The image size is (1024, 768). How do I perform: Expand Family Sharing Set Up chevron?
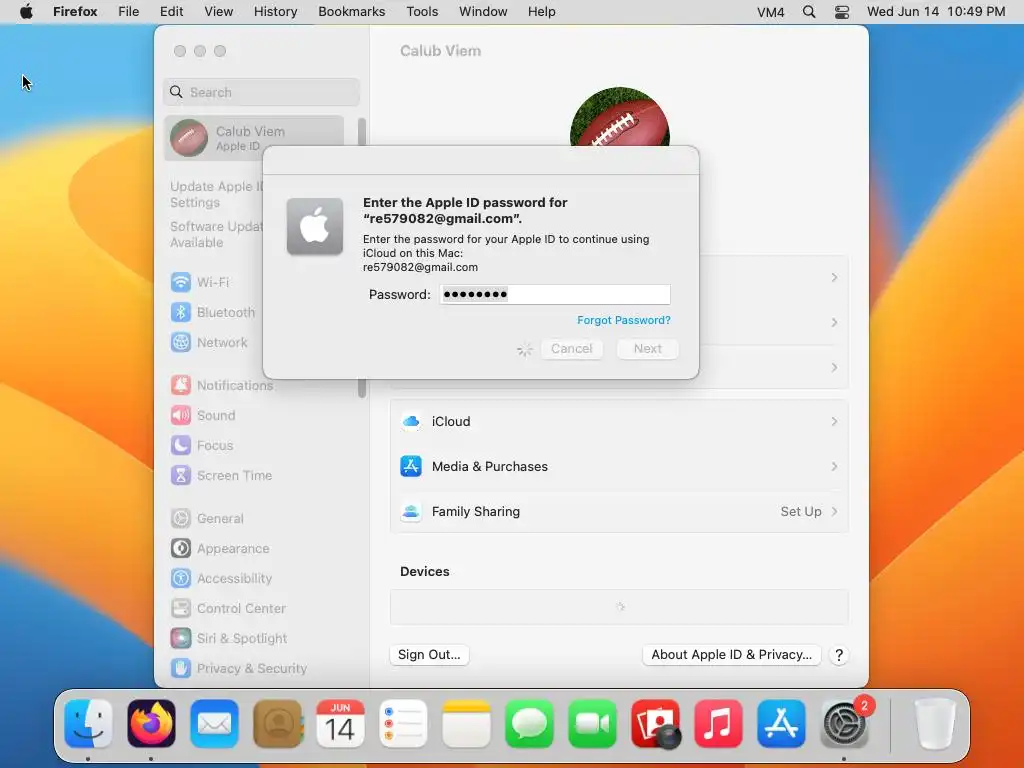point(834,511)
